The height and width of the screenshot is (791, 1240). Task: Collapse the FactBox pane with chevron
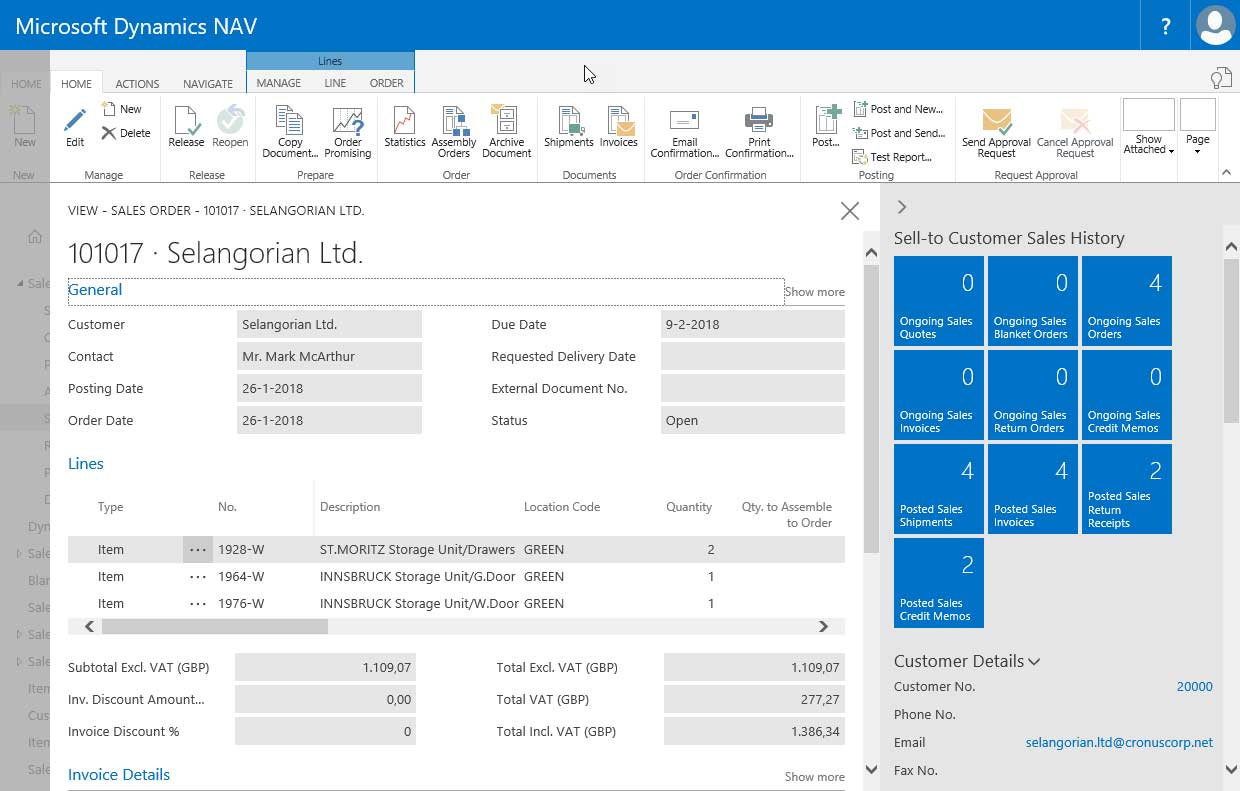click(902, 207)
